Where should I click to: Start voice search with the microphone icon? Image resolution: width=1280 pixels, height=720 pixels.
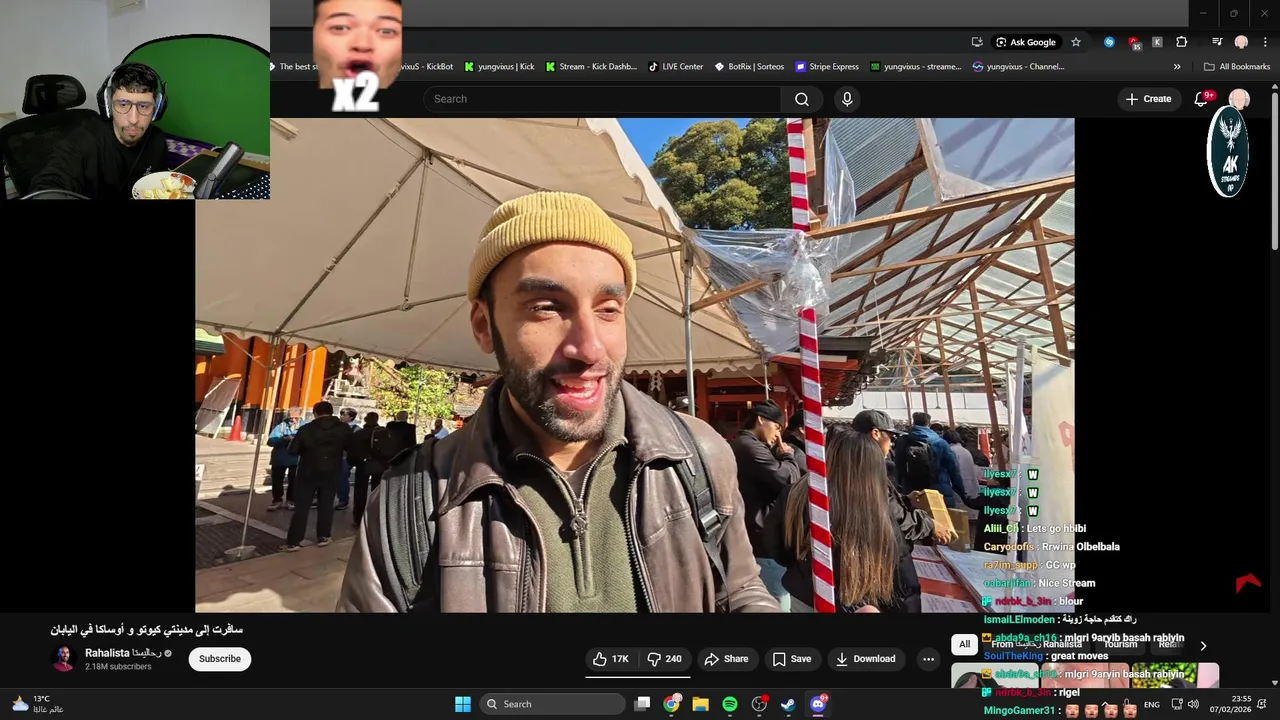pyautogui.click(x=847, y=99)
